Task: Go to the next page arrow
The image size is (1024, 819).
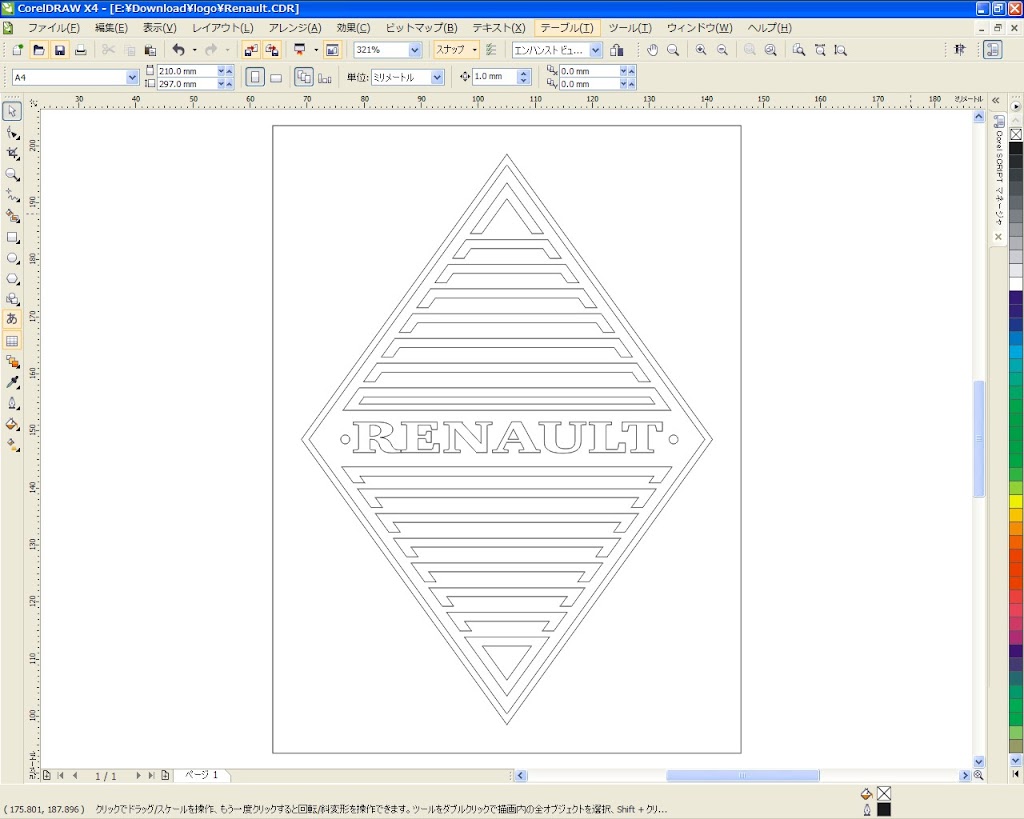Action: pos(138,775)
